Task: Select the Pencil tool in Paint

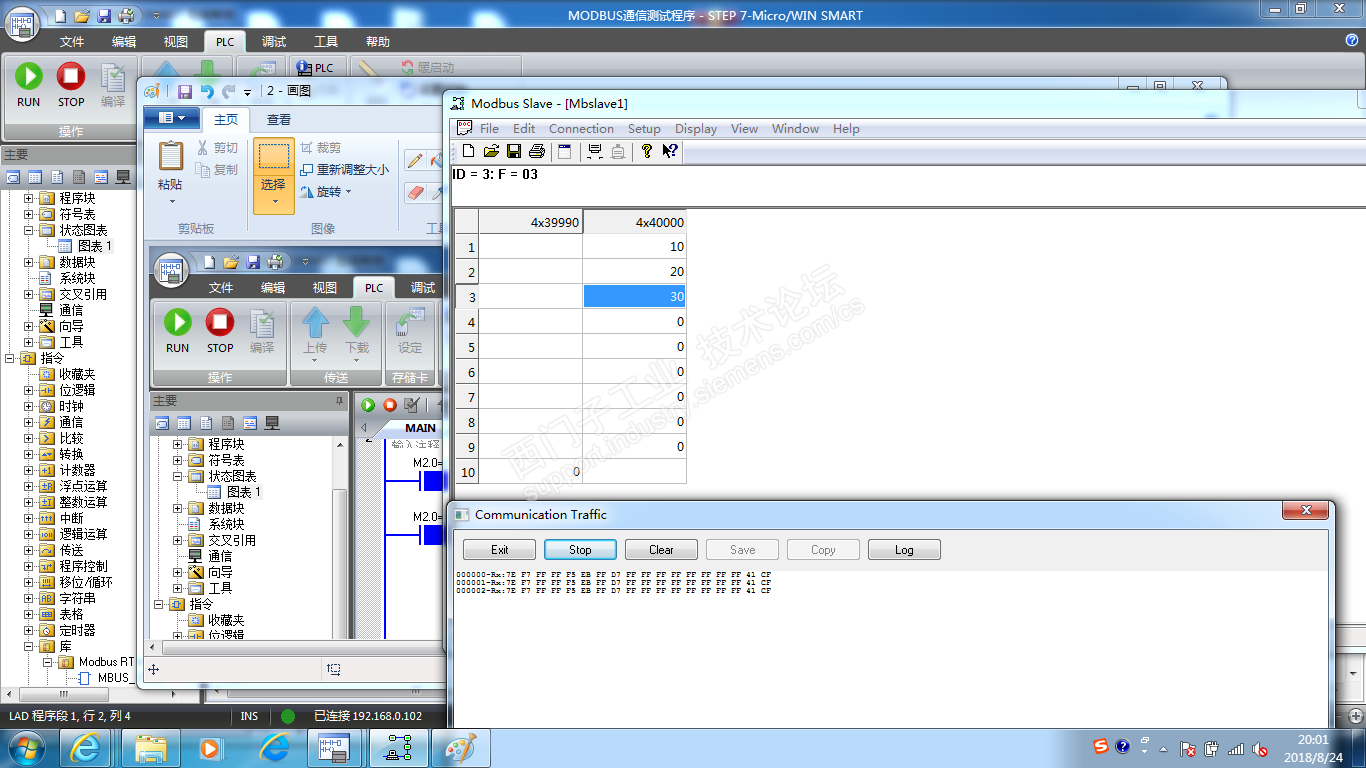Action: (415, 161)
